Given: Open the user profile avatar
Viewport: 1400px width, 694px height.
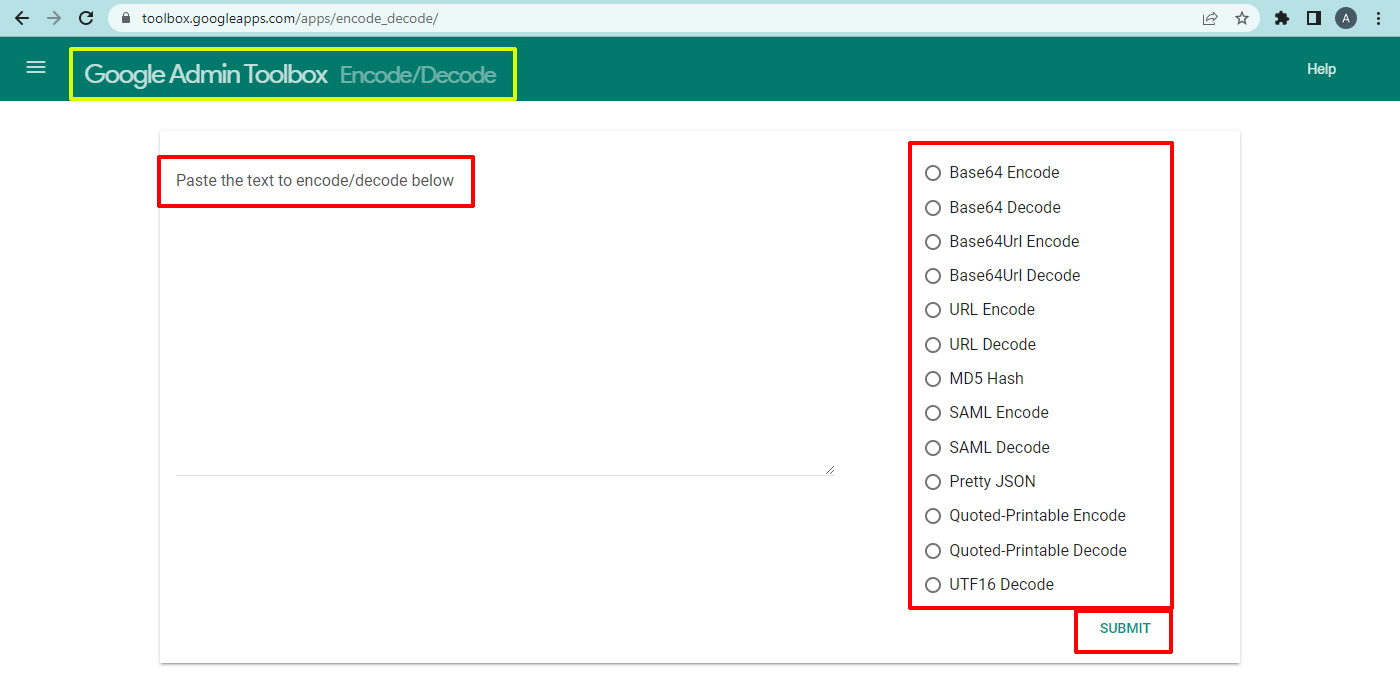Looking at the screenshot, I should pos(1346,18).
